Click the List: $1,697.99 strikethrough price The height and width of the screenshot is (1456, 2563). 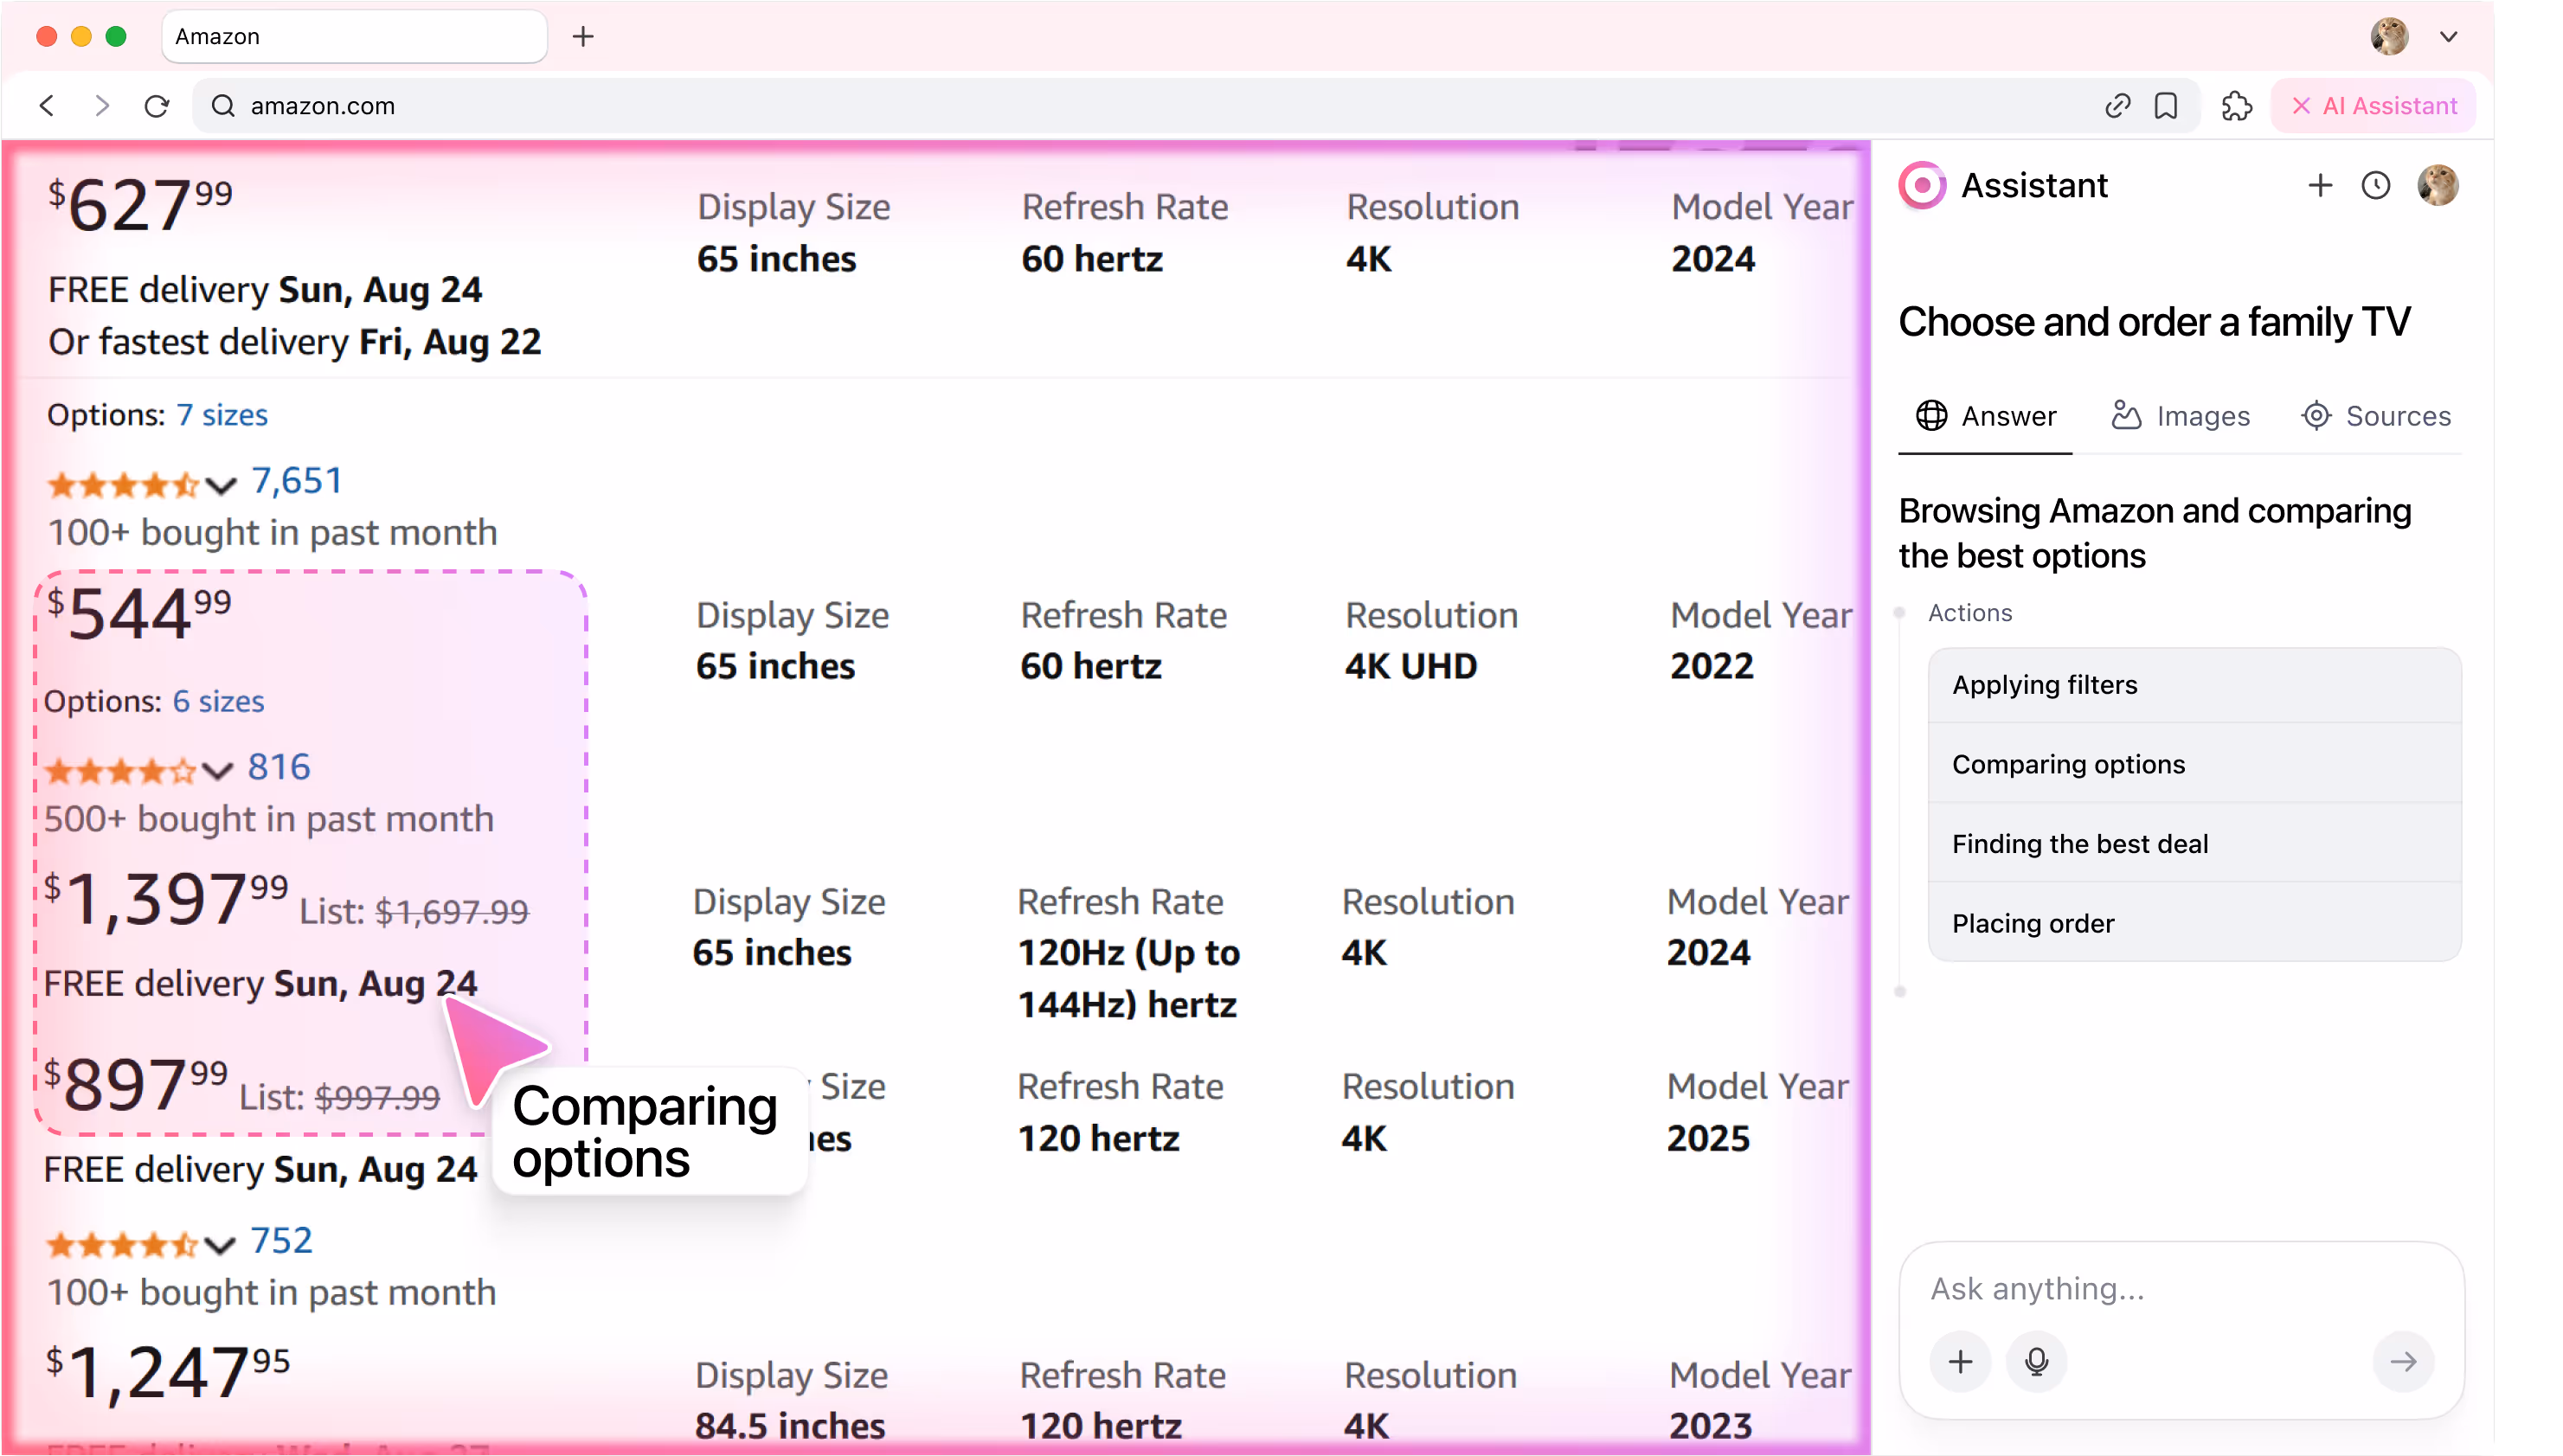(414, 911)
